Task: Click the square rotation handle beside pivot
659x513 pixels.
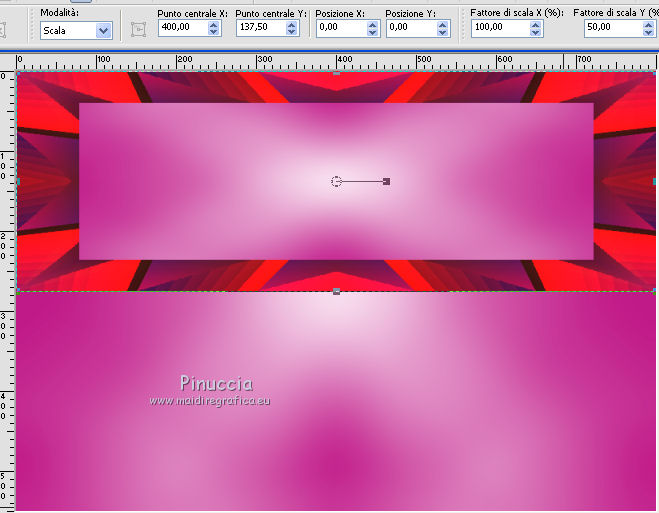Action: click(387, 182)
